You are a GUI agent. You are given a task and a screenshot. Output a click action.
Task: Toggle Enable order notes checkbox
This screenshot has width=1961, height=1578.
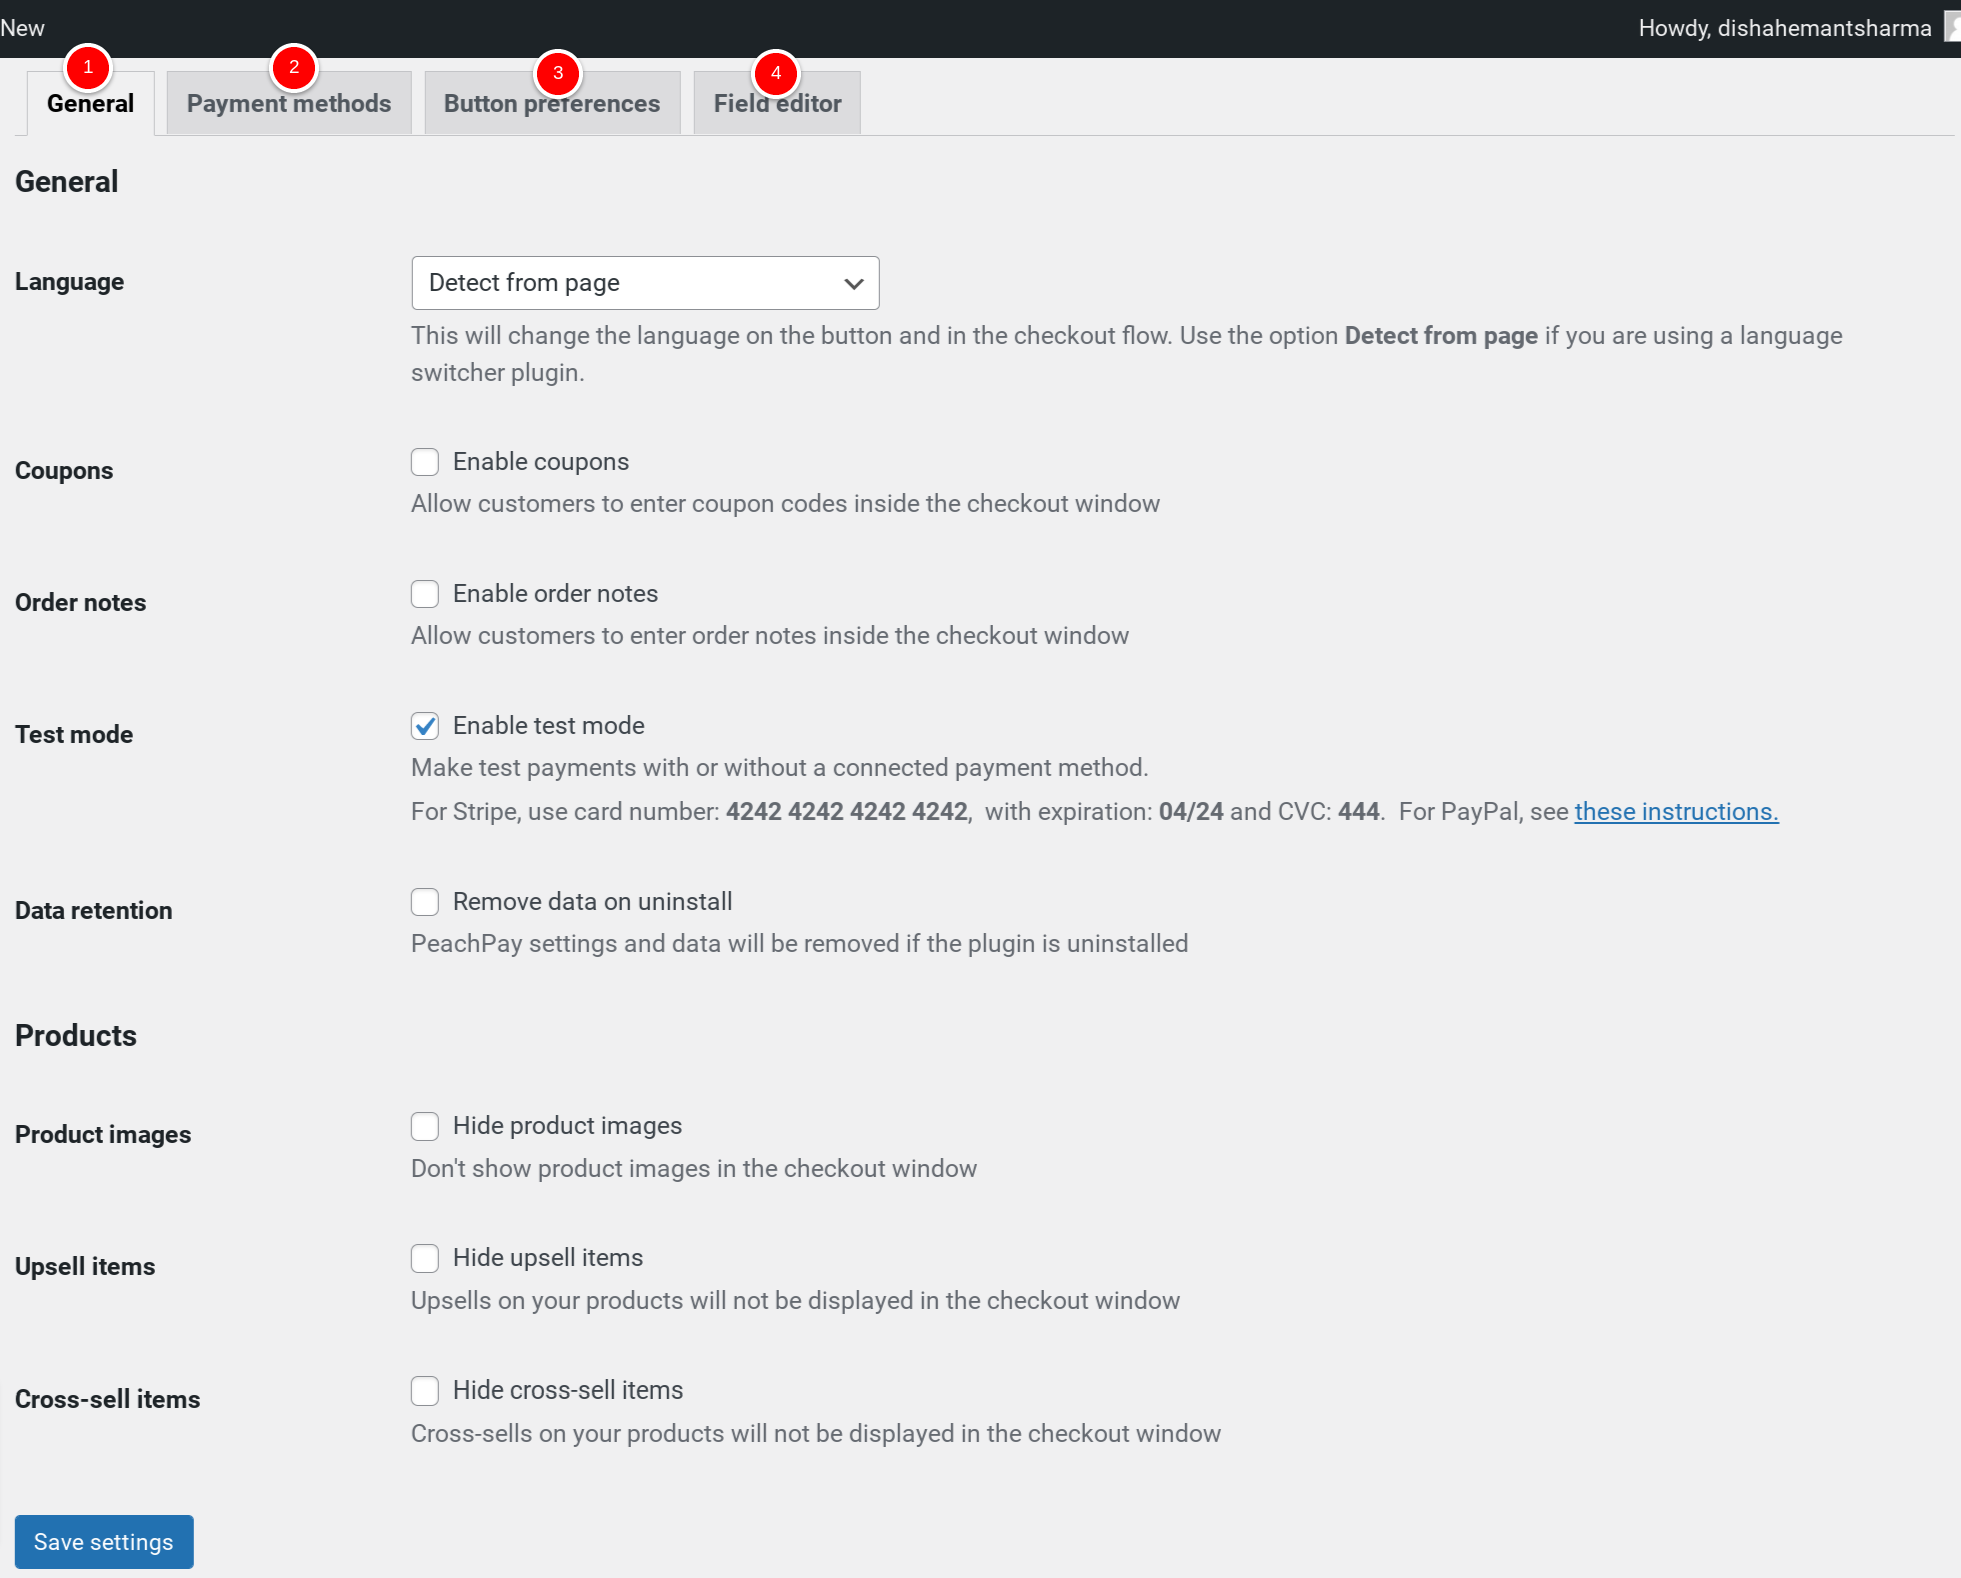[x=425, y=594]
